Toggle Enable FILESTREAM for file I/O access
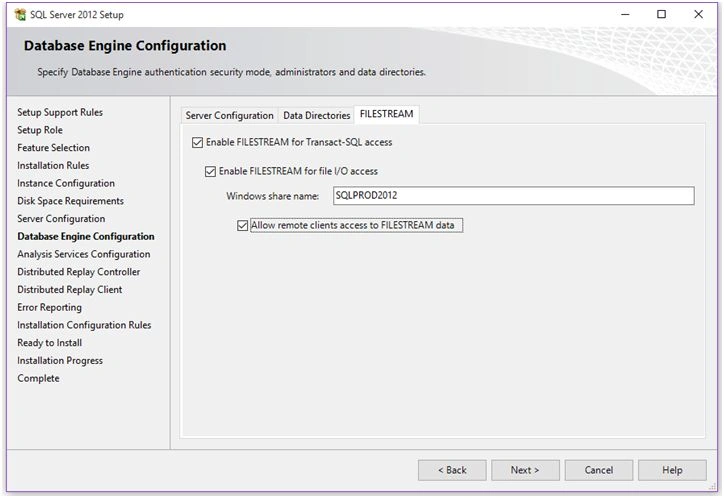Screen dimensions: 724x498 coord(210,172)
